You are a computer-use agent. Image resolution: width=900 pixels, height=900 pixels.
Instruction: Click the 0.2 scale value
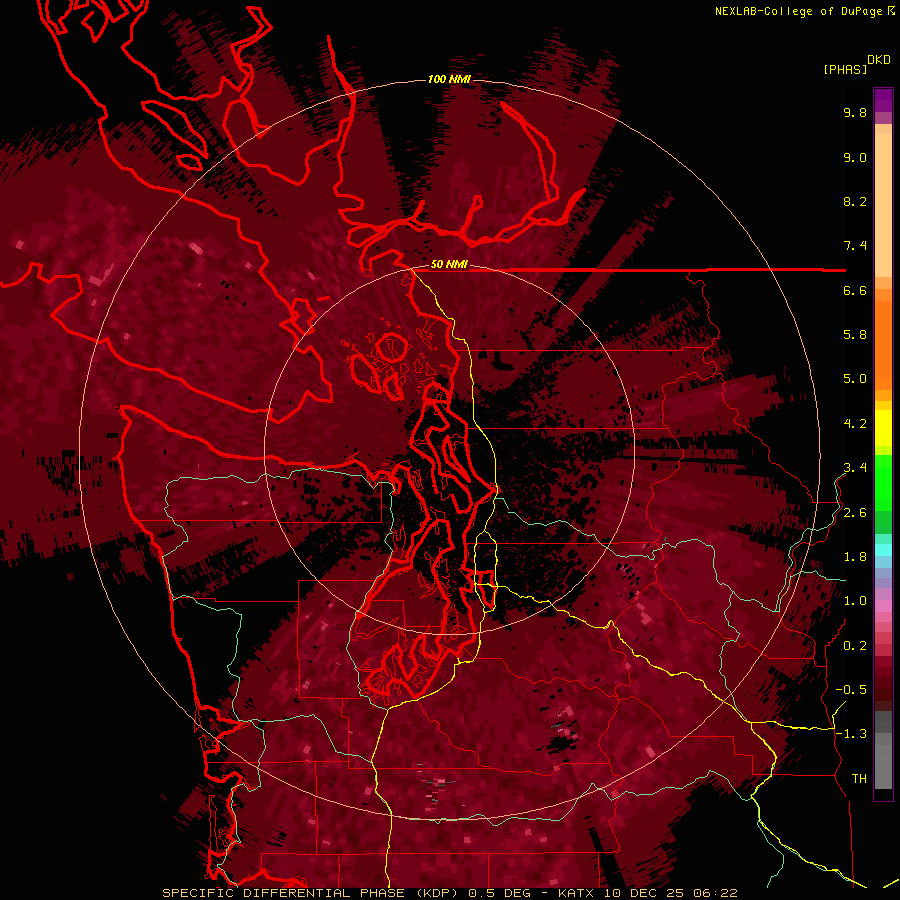(x=855, y=646)
